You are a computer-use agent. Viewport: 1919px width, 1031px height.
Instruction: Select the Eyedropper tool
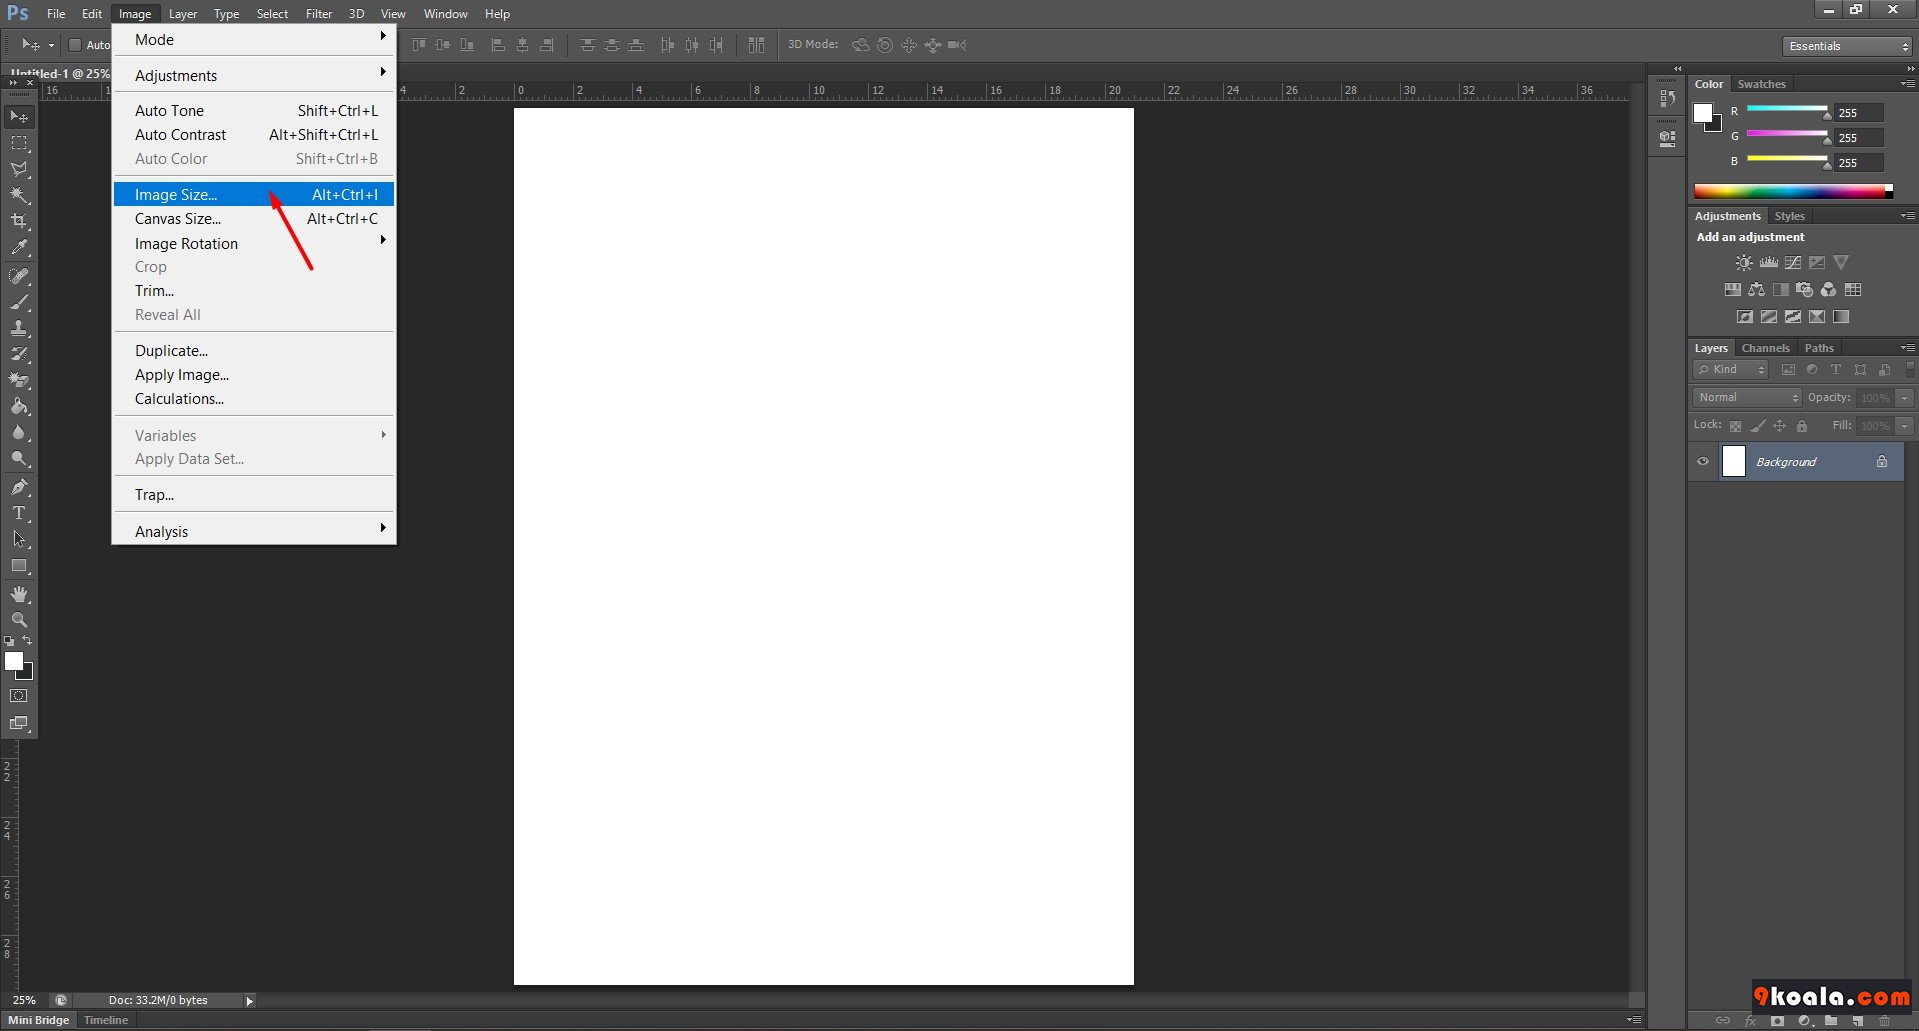pos(19,247)
